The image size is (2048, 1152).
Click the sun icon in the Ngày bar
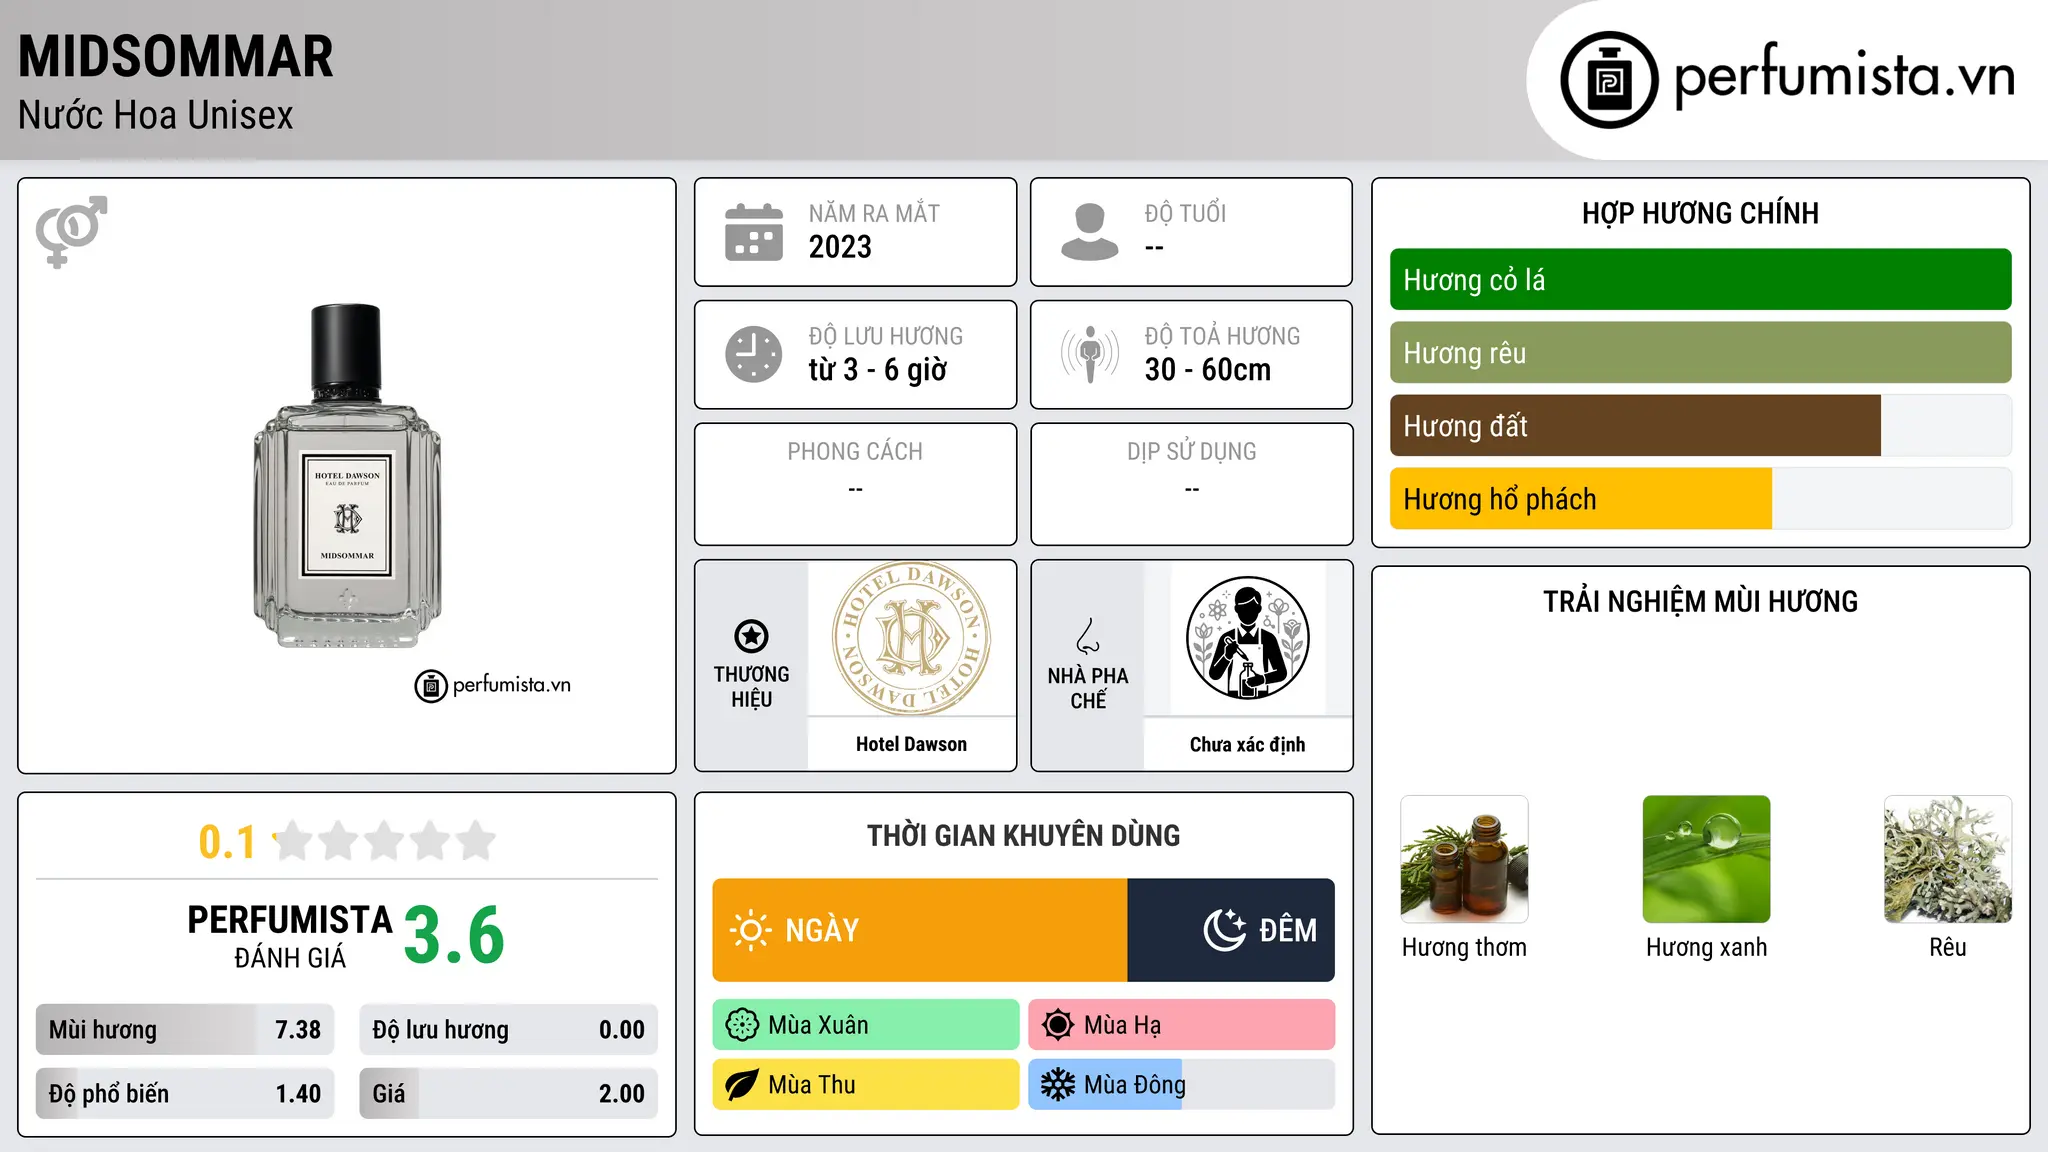point(751,930)
